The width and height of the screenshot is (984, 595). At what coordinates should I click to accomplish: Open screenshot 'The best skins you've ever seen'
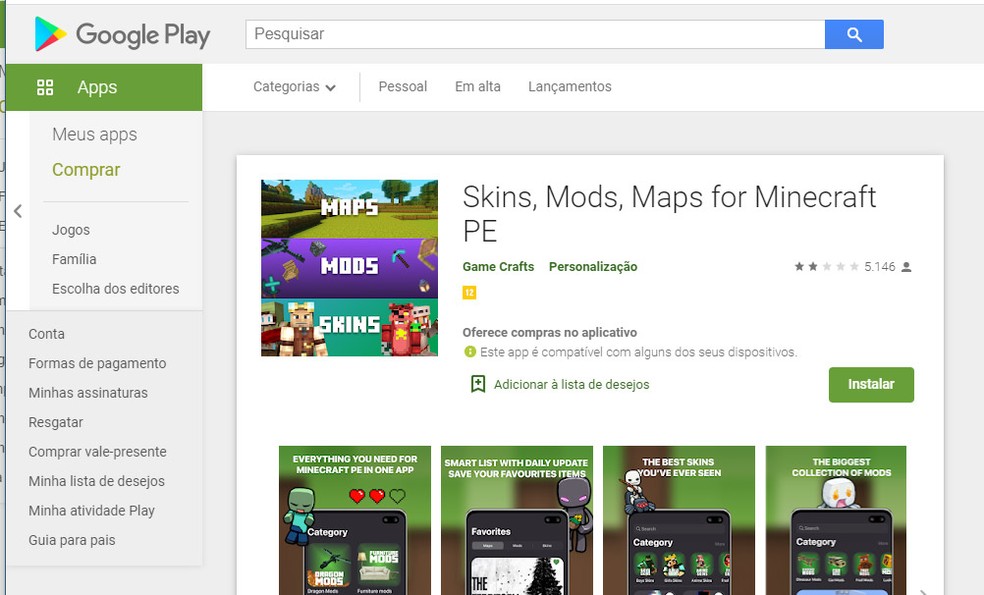(x=678, y=520)
